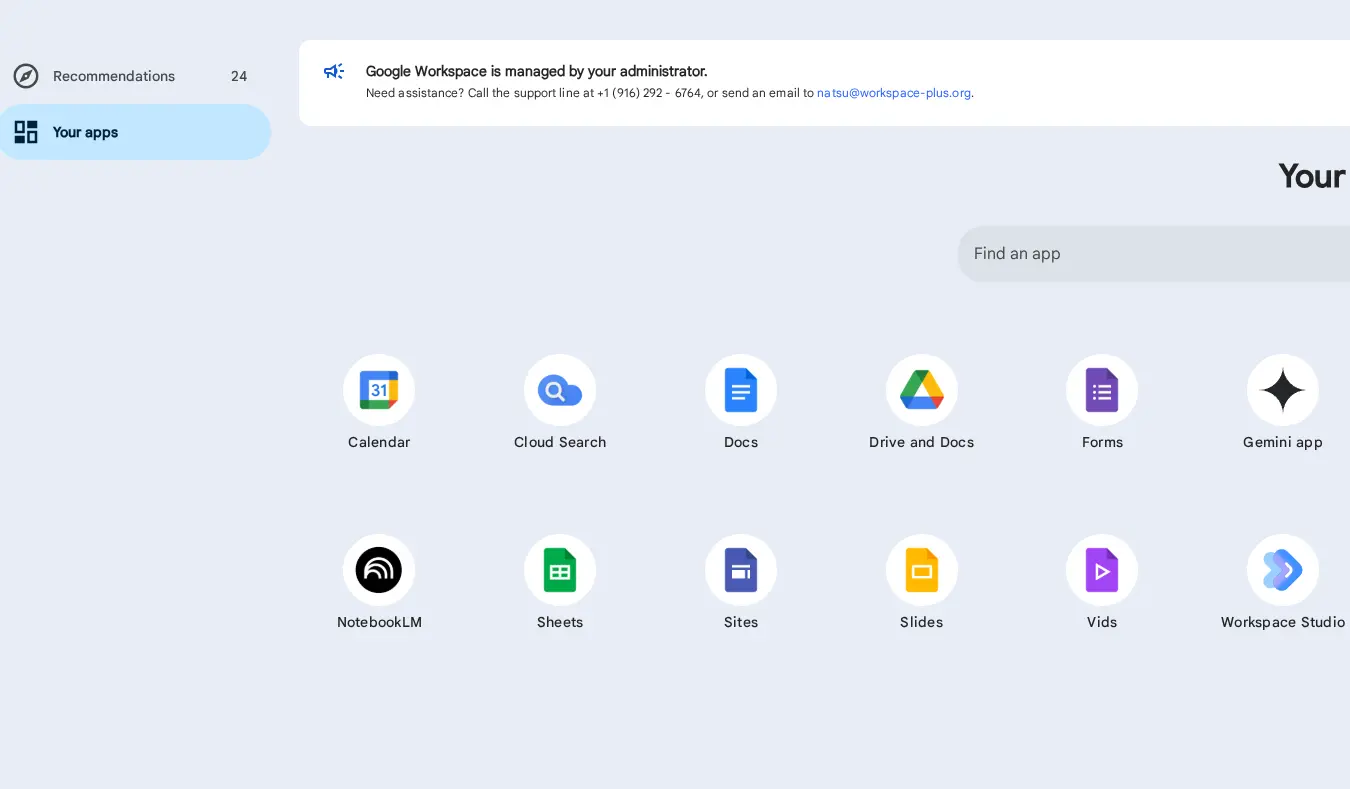The height and width of the screenshot is (789, 1350).
Task: Click the Gemini app text label
Action: tap(1283, 442)
